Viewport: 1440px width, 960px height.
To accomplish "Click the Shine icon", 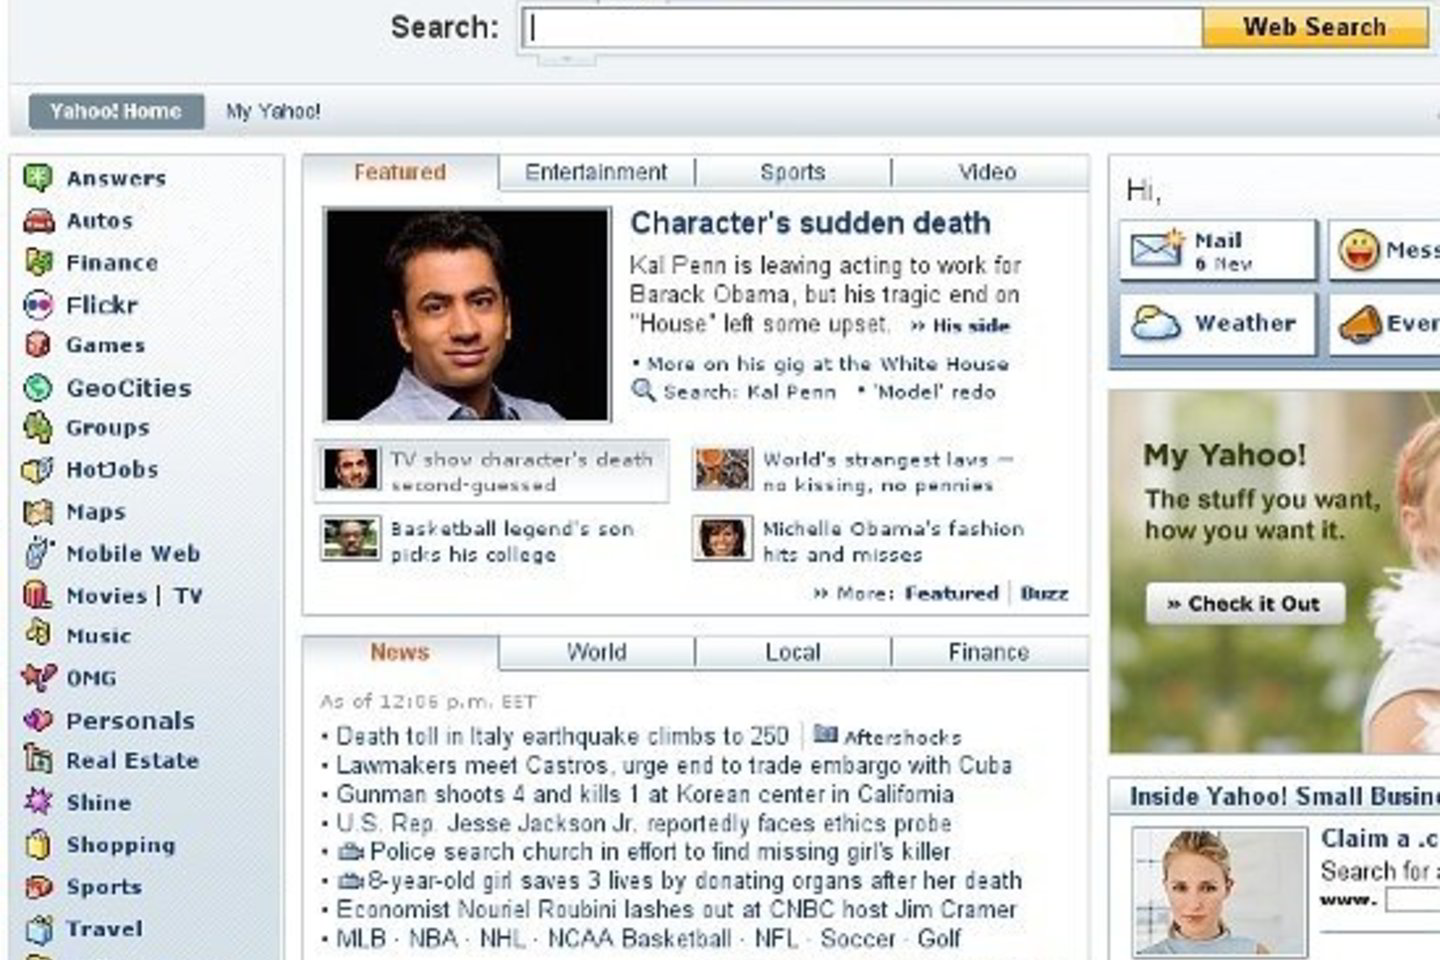I will tap(38, 802).
